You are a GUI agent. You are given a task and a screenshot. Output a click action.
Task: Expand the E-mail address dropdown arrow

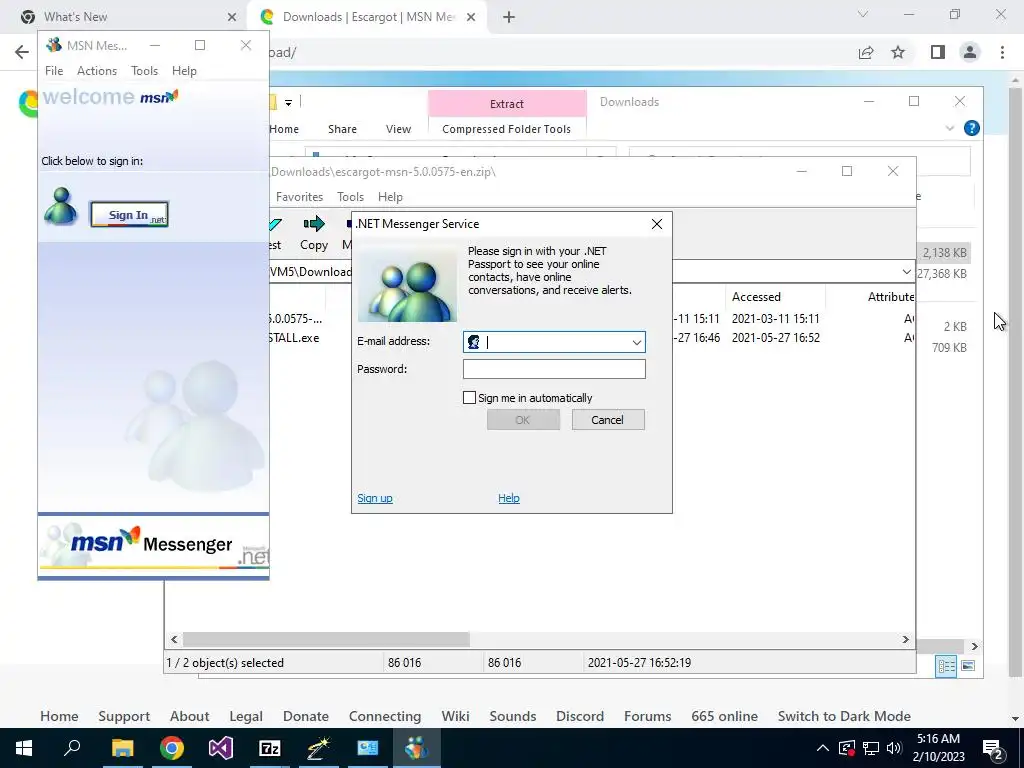pos(637,342)
